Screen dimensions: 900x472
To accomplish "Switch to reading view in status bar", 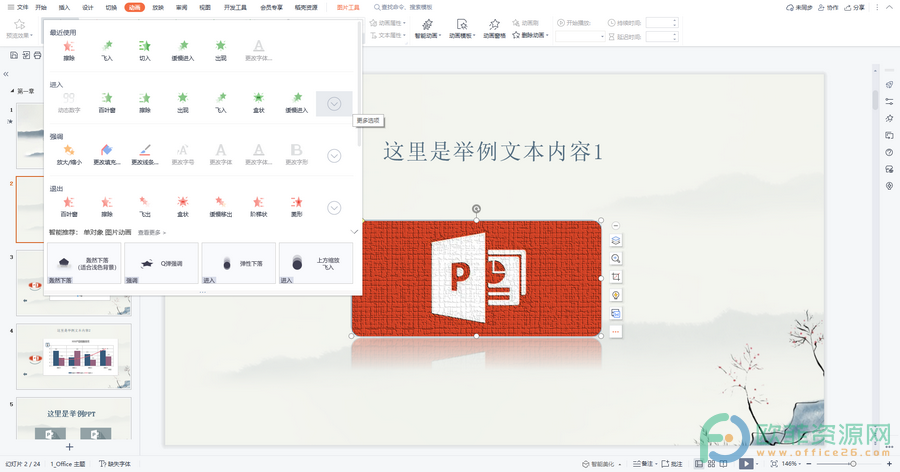I will (x=723, y=463).
